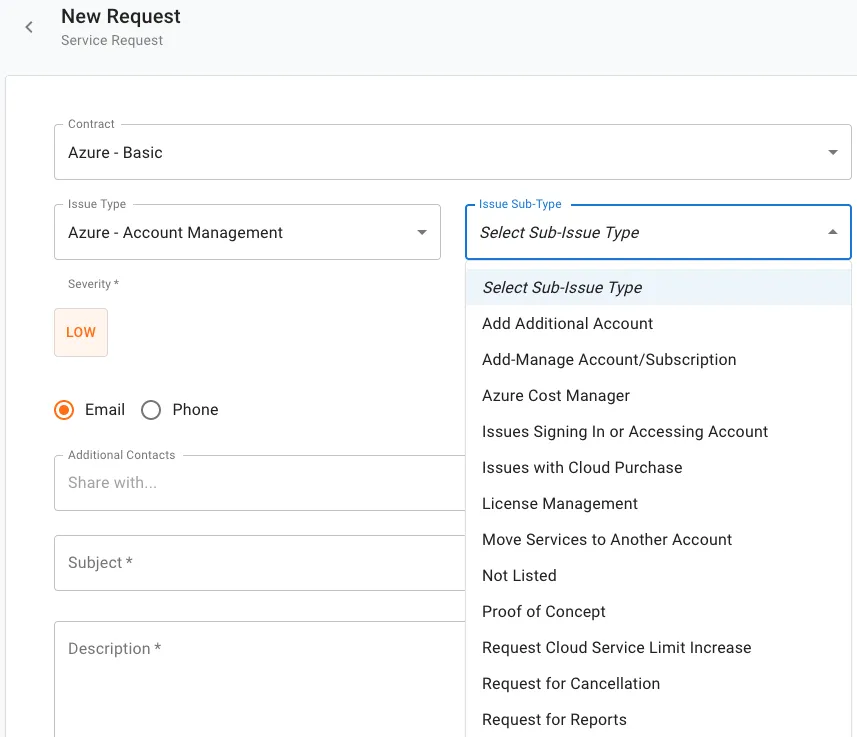This screenshot has height=737, width=857.
Task: Click the LOW severity button
Action: pos(81,332)
